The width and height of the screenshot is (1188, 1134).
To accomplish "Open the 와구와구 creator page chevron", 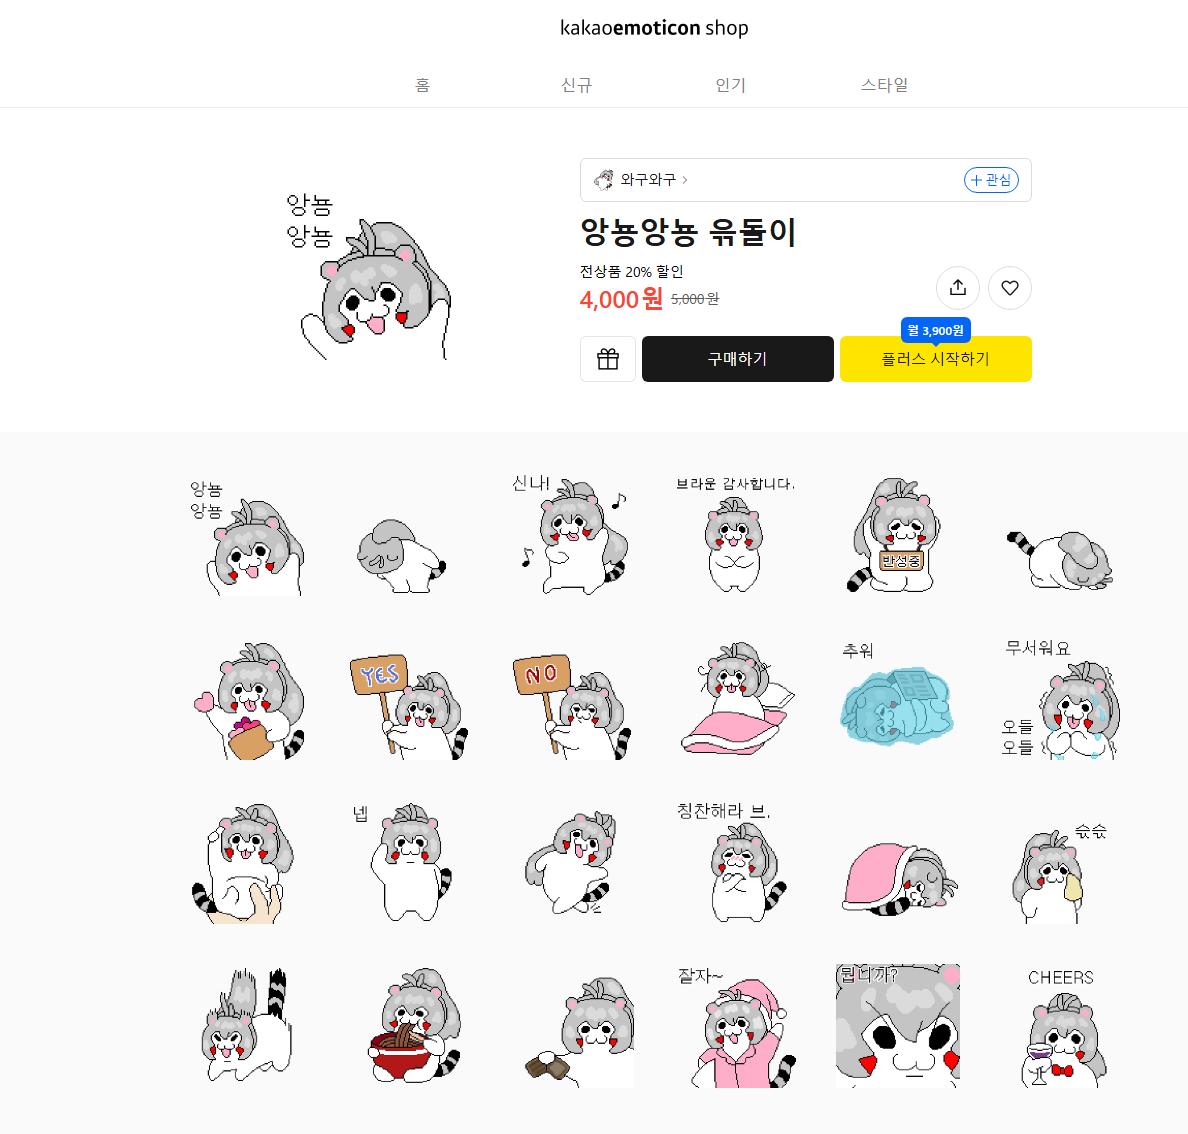I will (685, 180).
